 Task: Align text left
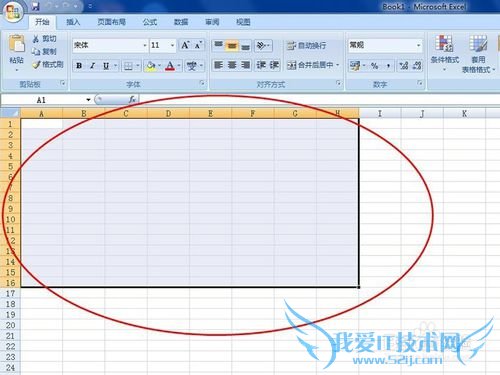[x=218, y=65]
